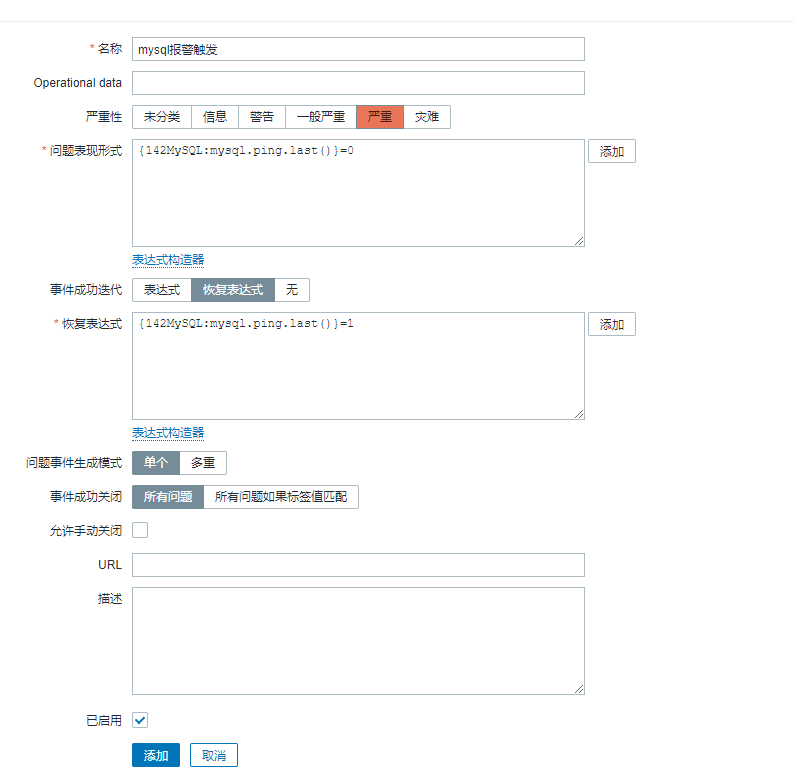Click 添加 next to problem expression
794x773 pixels.
click(x=612, y=151)
